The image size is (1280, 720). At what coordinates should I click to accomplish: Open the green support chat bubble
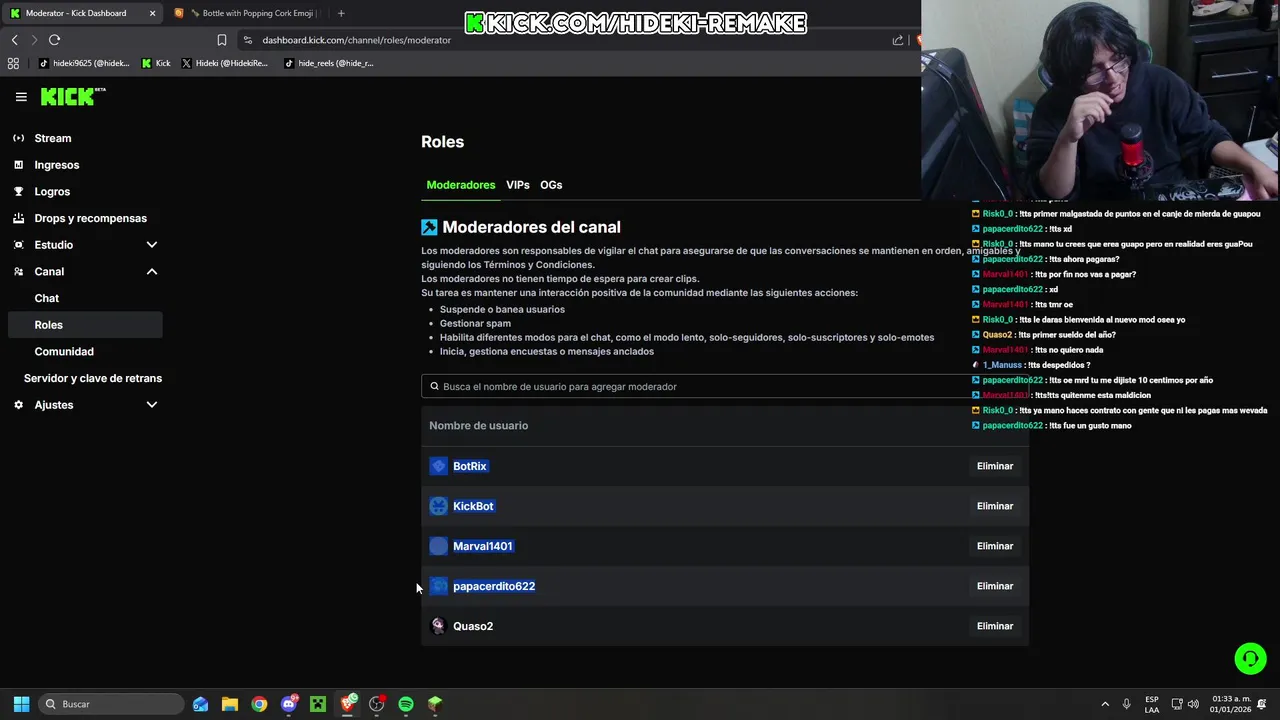tap(1250, 658)
